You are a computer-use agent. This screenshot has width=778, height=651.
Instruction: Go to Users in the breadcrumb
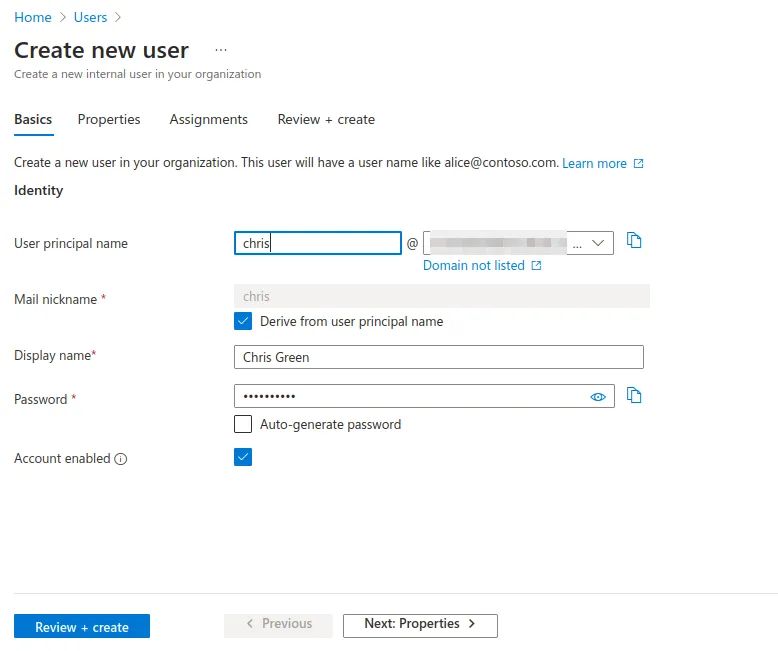pyautogui.click(x=90, y=17)
